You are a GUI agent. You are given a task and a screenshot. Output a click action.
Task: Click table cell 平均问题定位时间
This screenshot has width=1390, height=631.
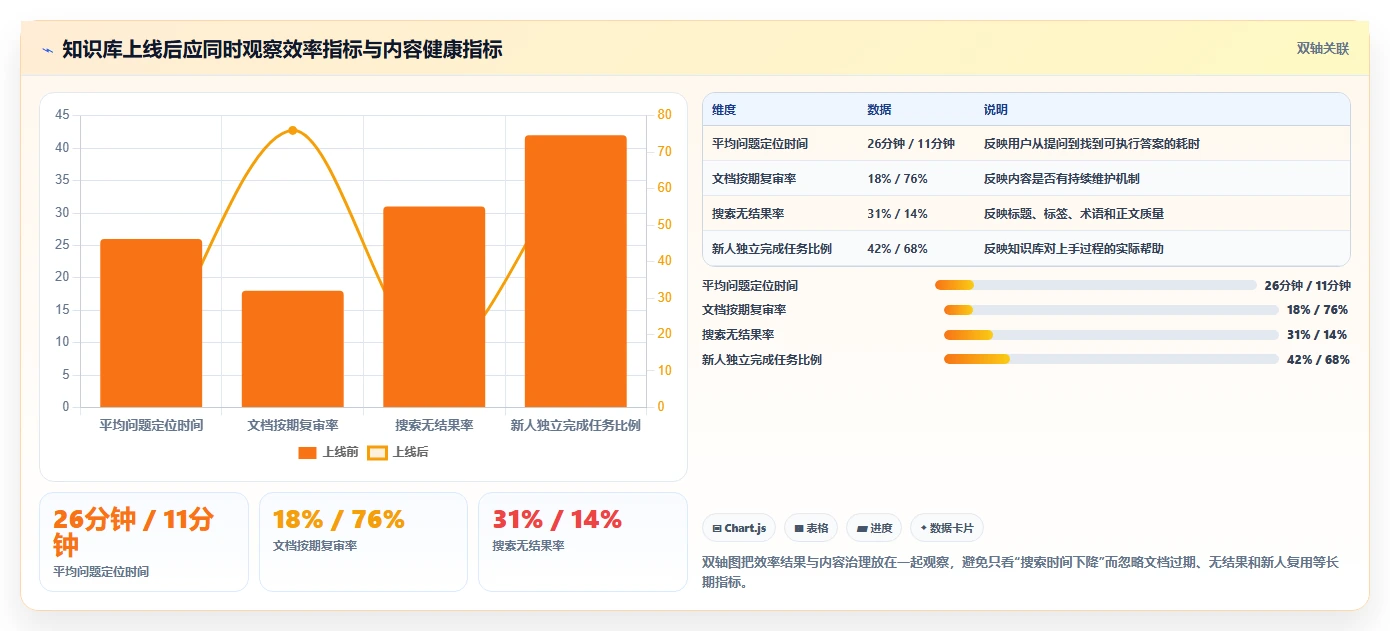point(760,144)
